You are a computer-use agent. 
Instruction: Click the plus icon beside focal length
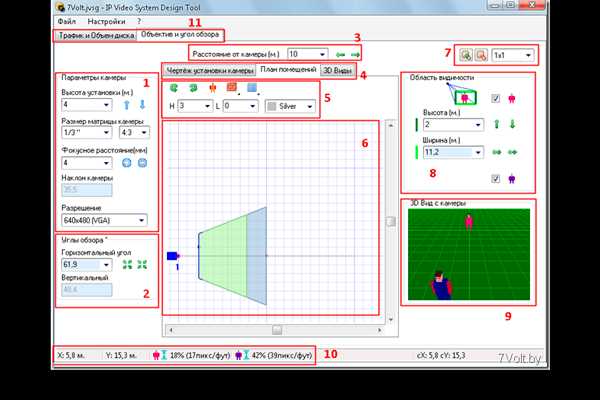126,161
